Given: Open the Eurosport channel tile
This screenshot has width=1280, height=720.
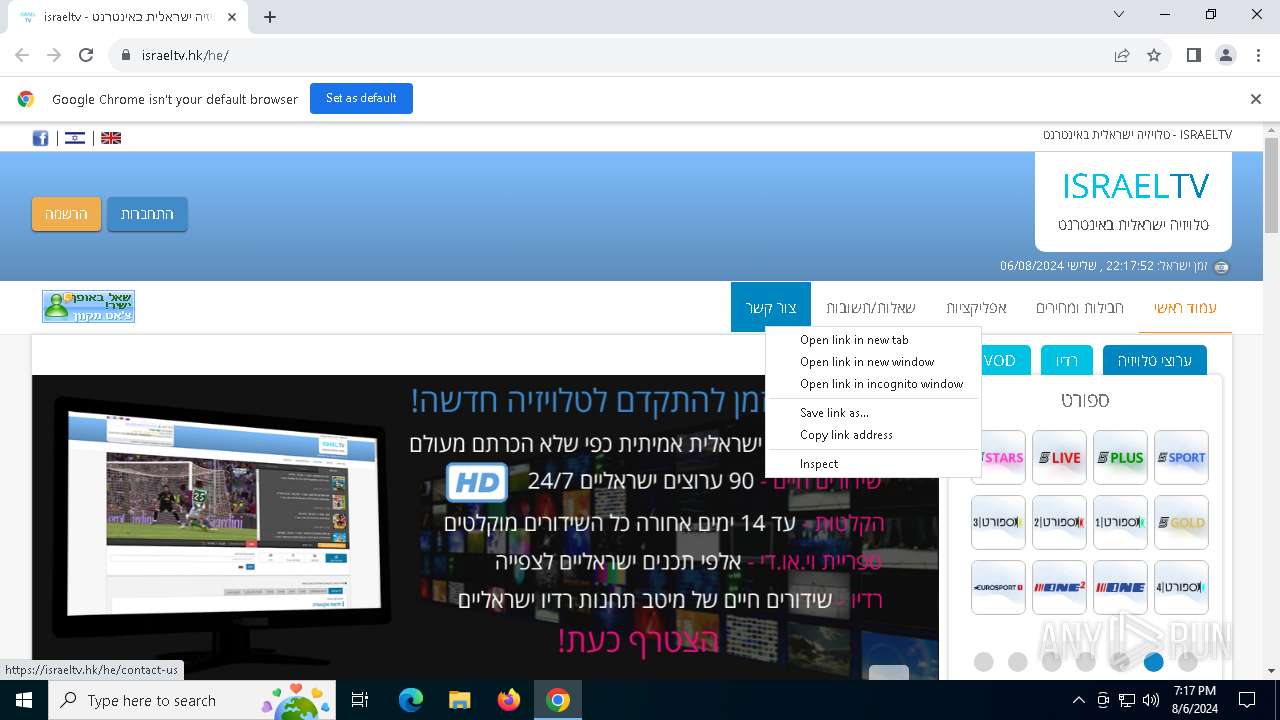Looking at the screenshot, I should click(x=999, y=587).
